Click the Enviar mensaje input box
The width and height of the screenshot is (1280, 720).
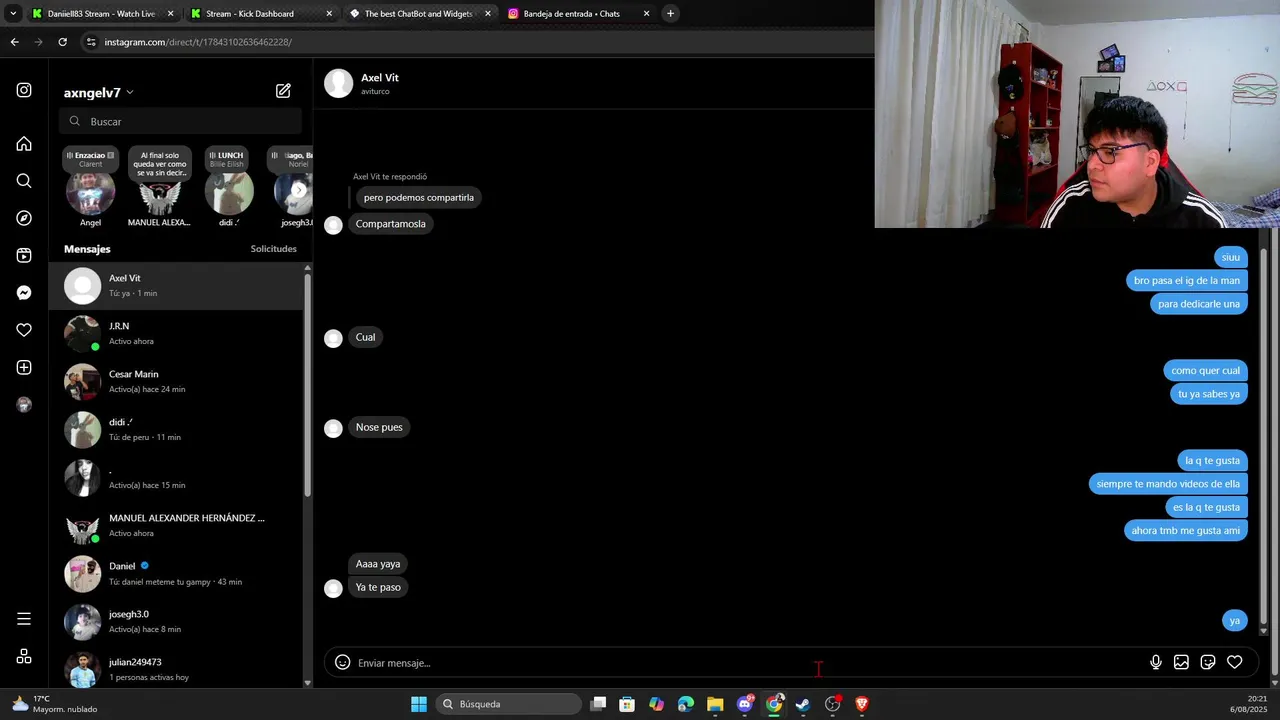[750, 663]
